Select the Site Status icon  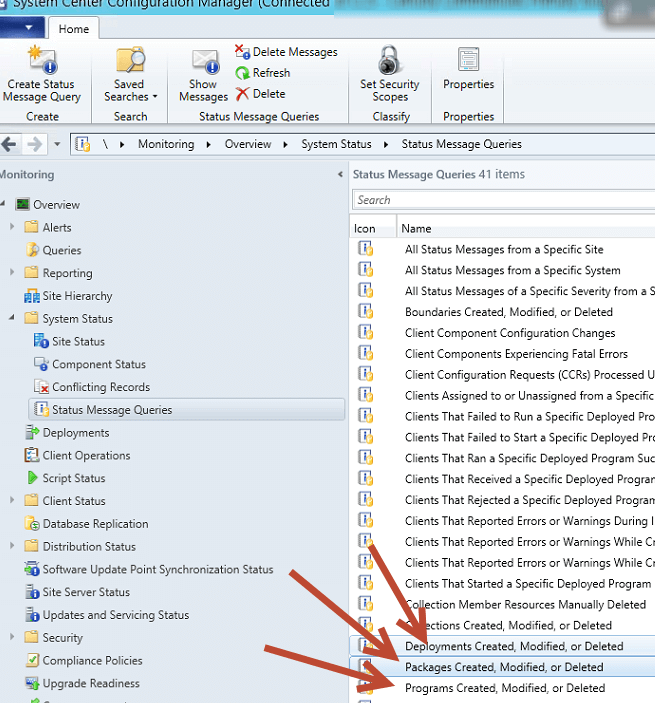pos(41,341)
